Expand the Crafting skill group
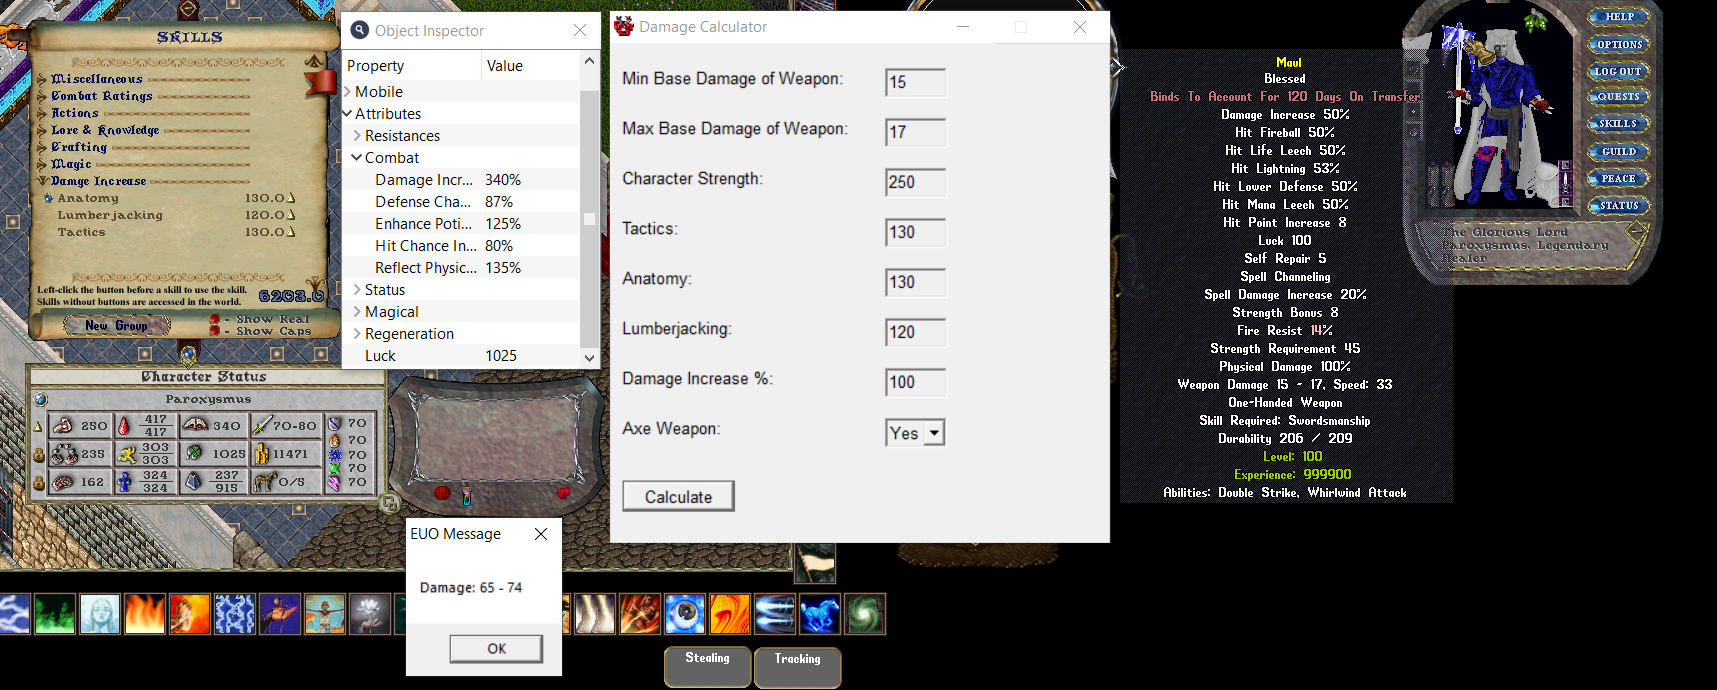 coord(42,147)
